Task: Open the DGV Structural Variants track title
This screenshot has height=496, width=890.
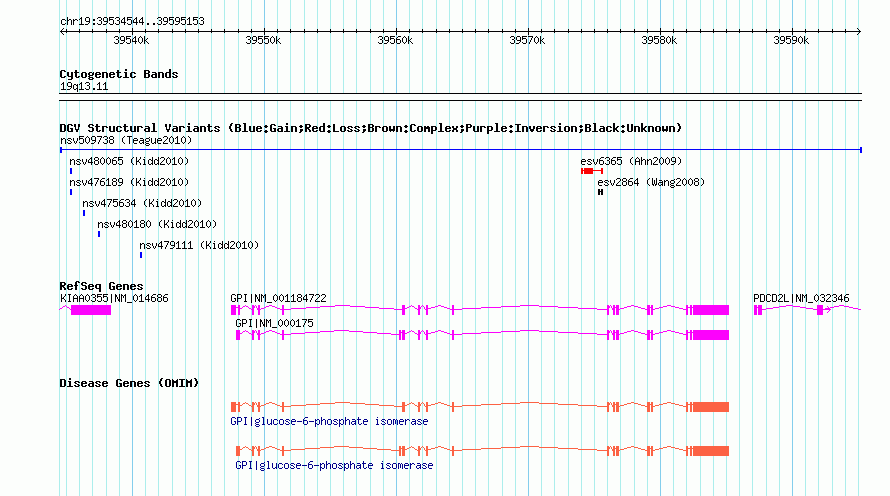Action: [x=371, y=128]
